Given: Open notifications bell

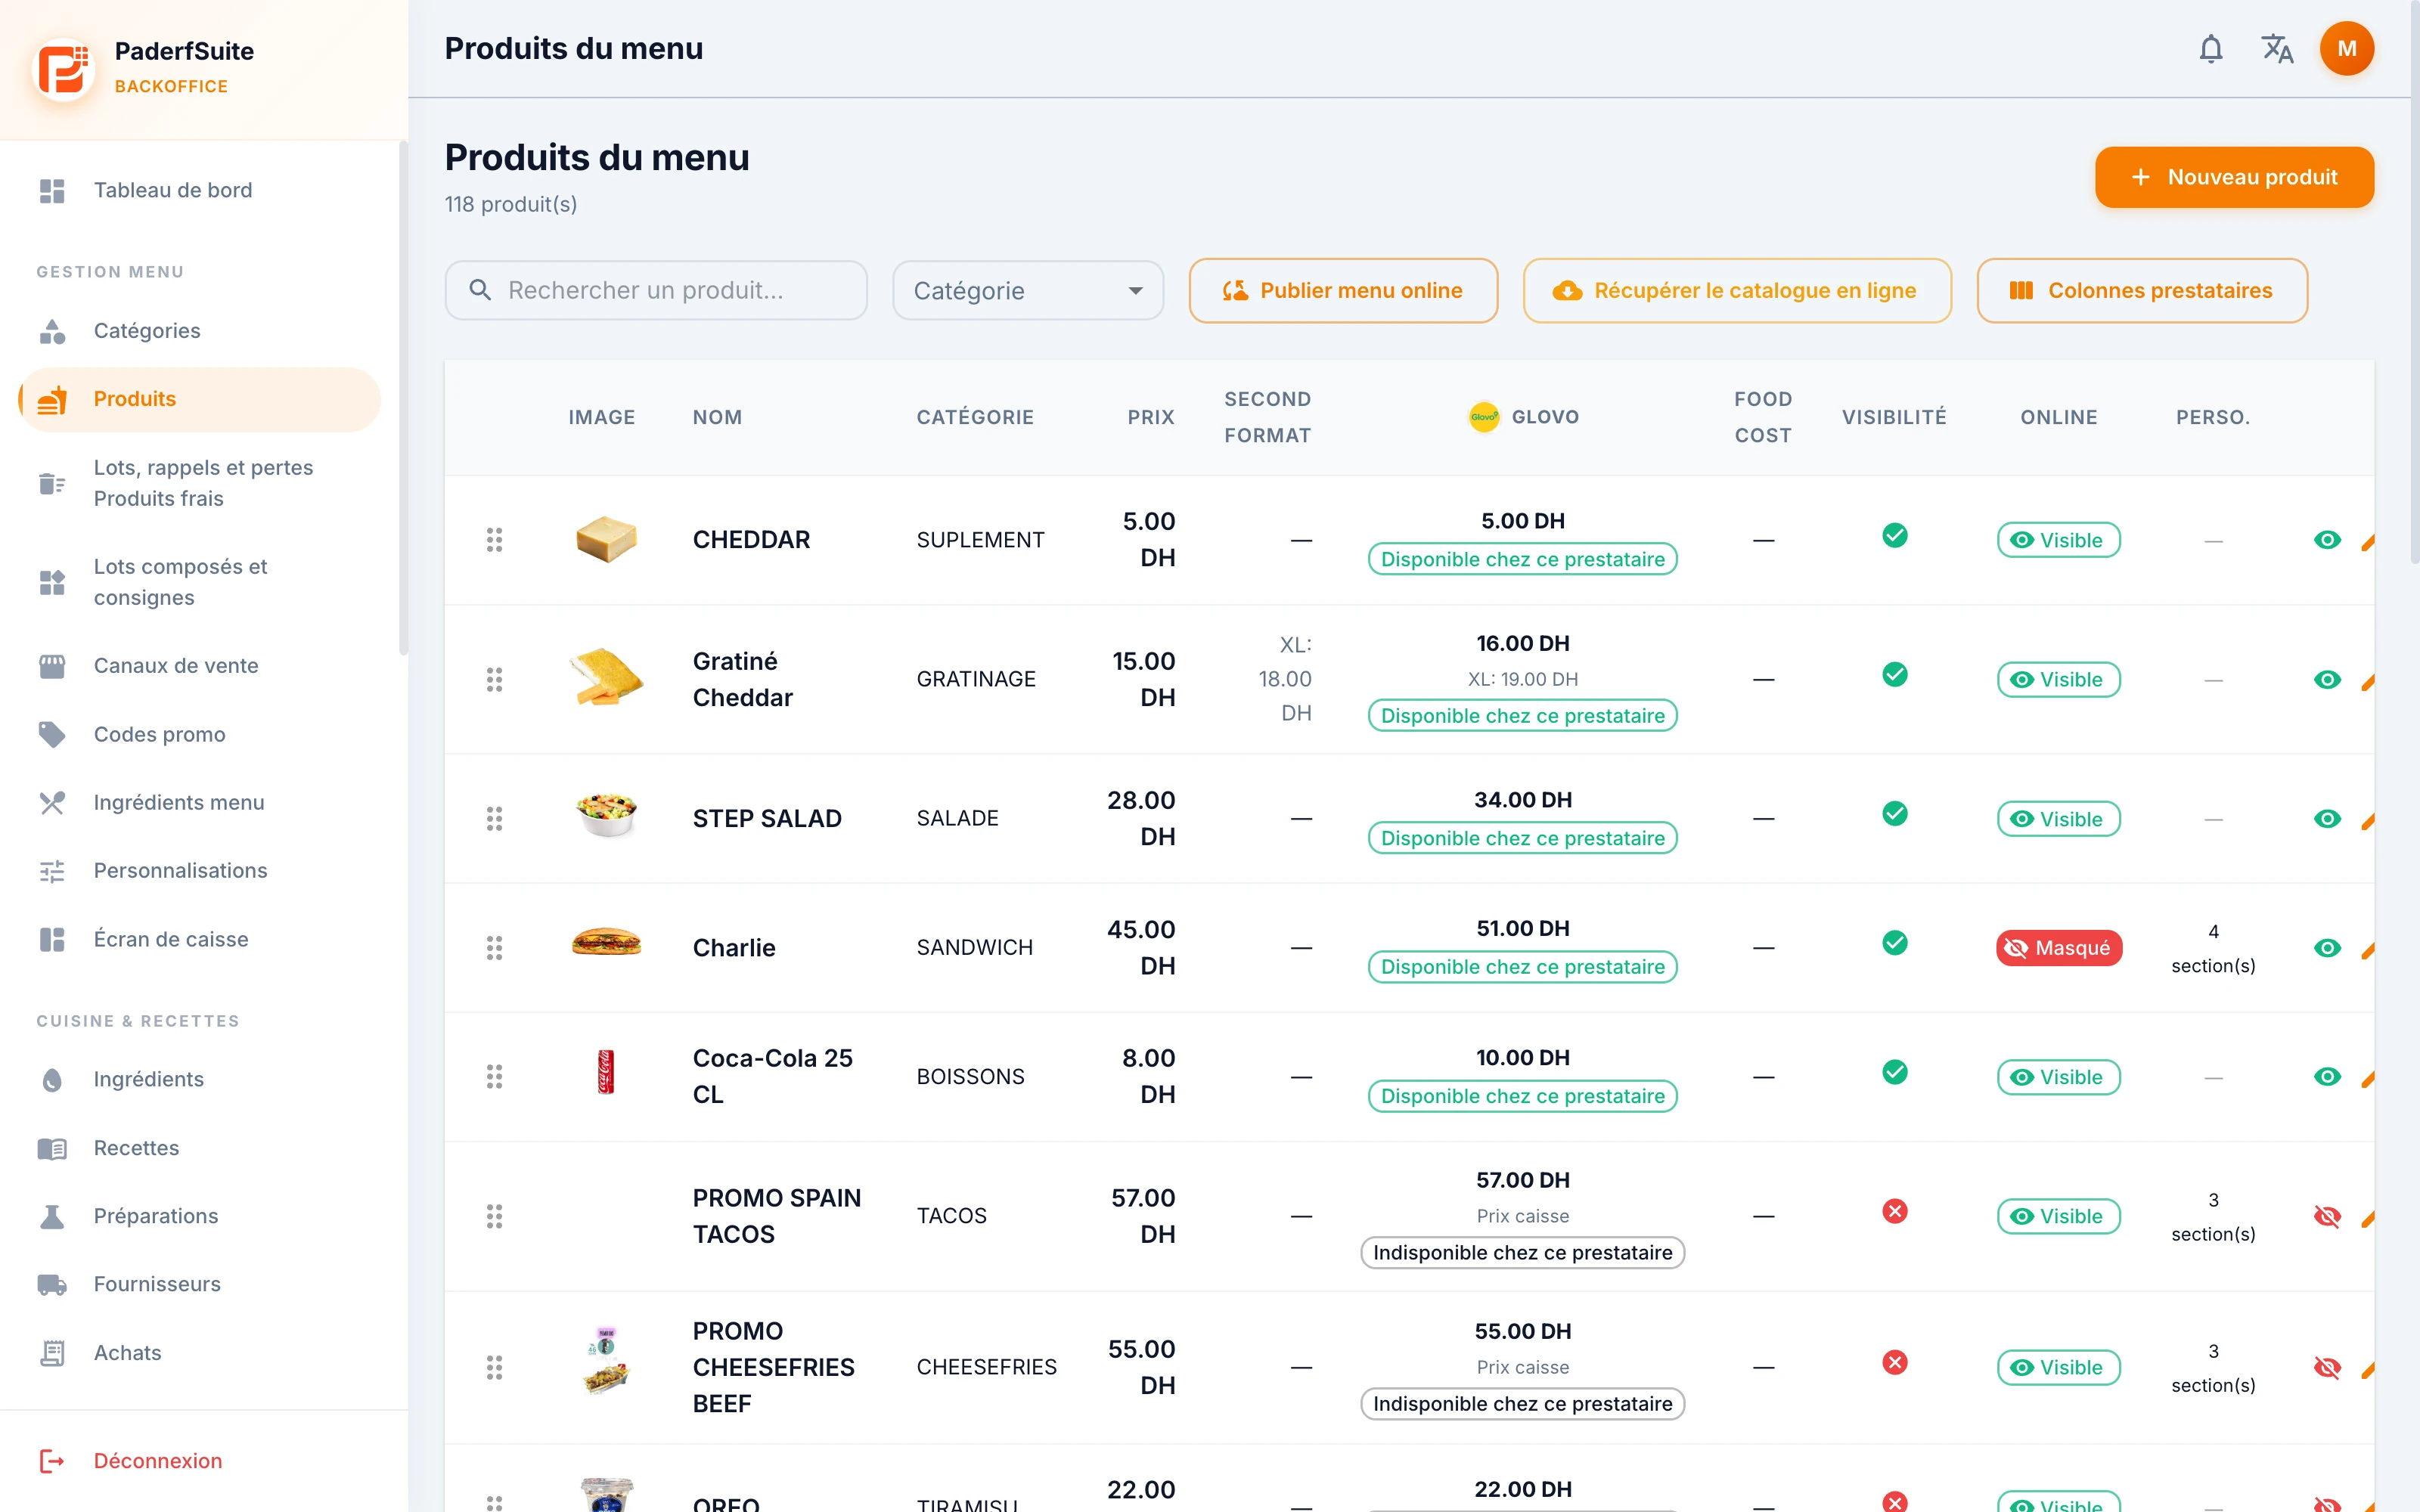Looking at the screenshot, I should 2211,48.
